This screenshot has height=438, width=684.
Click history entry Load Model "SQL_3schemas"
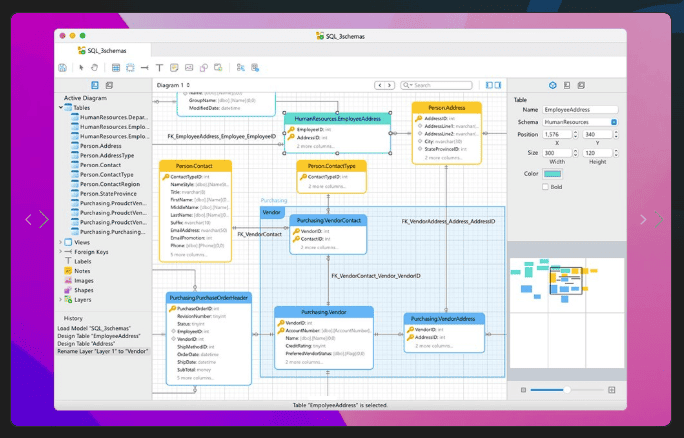94,328
